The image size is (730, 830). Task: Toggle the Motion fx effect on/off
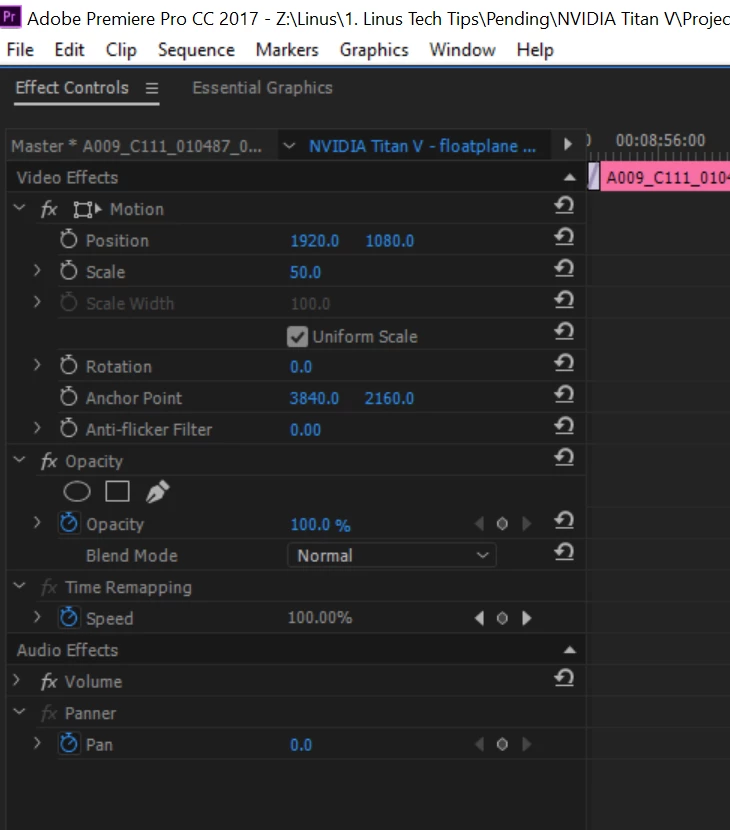(x=49, y=209)
